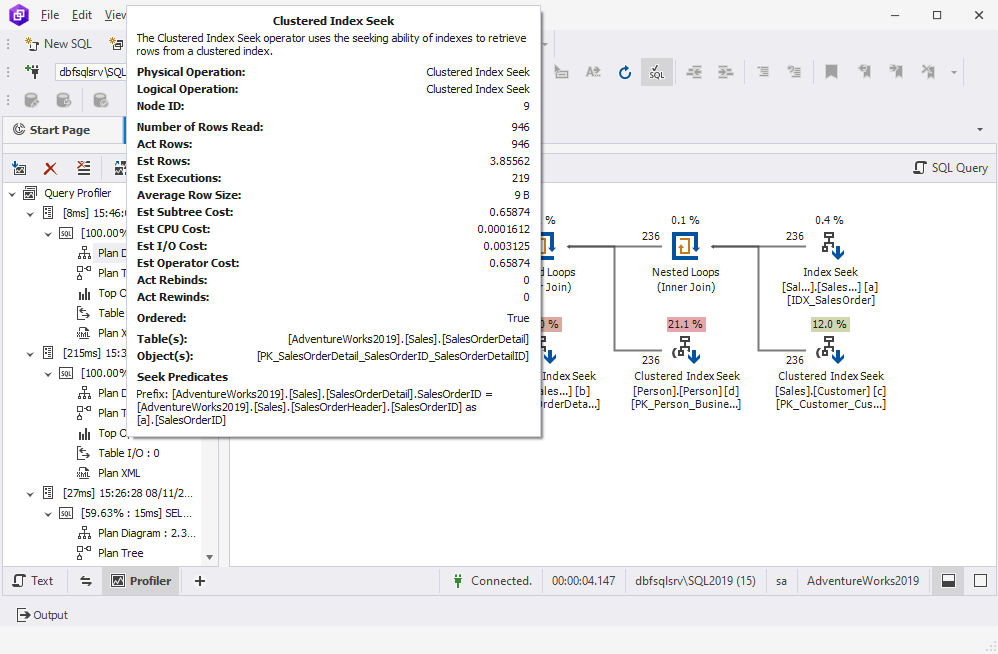Open the document tabs list dropdown arrow
This screenshot has width=998, height=654.
980,130
